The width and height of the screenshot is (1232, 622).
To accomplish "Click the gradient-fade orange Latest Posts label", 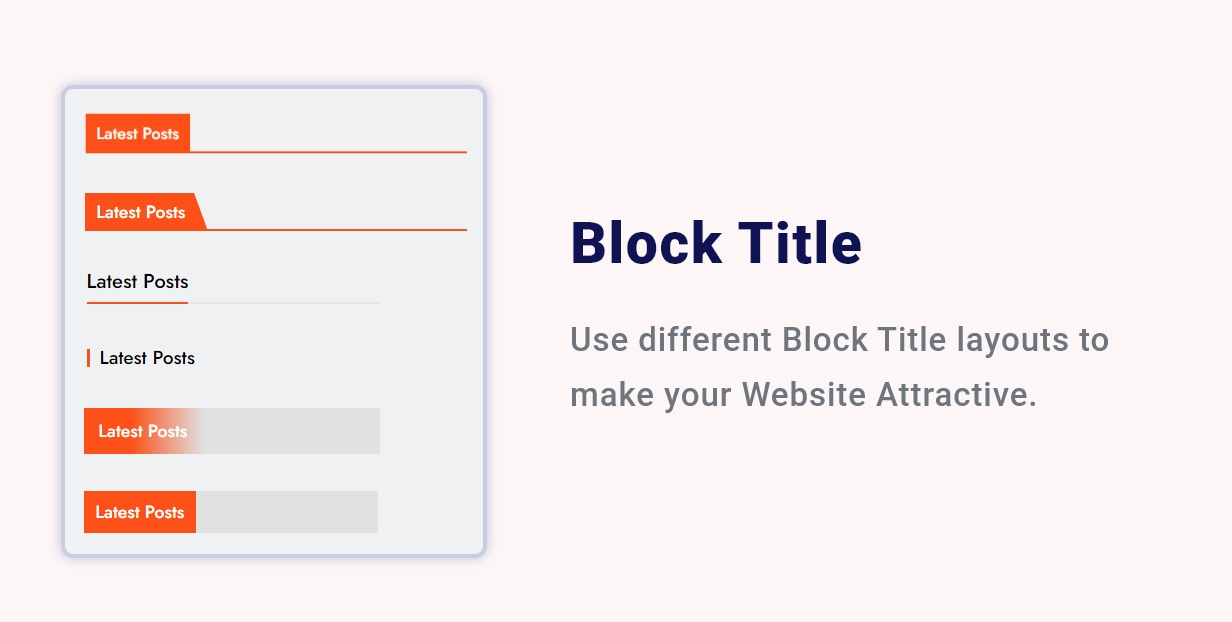I will coord(142,431).
